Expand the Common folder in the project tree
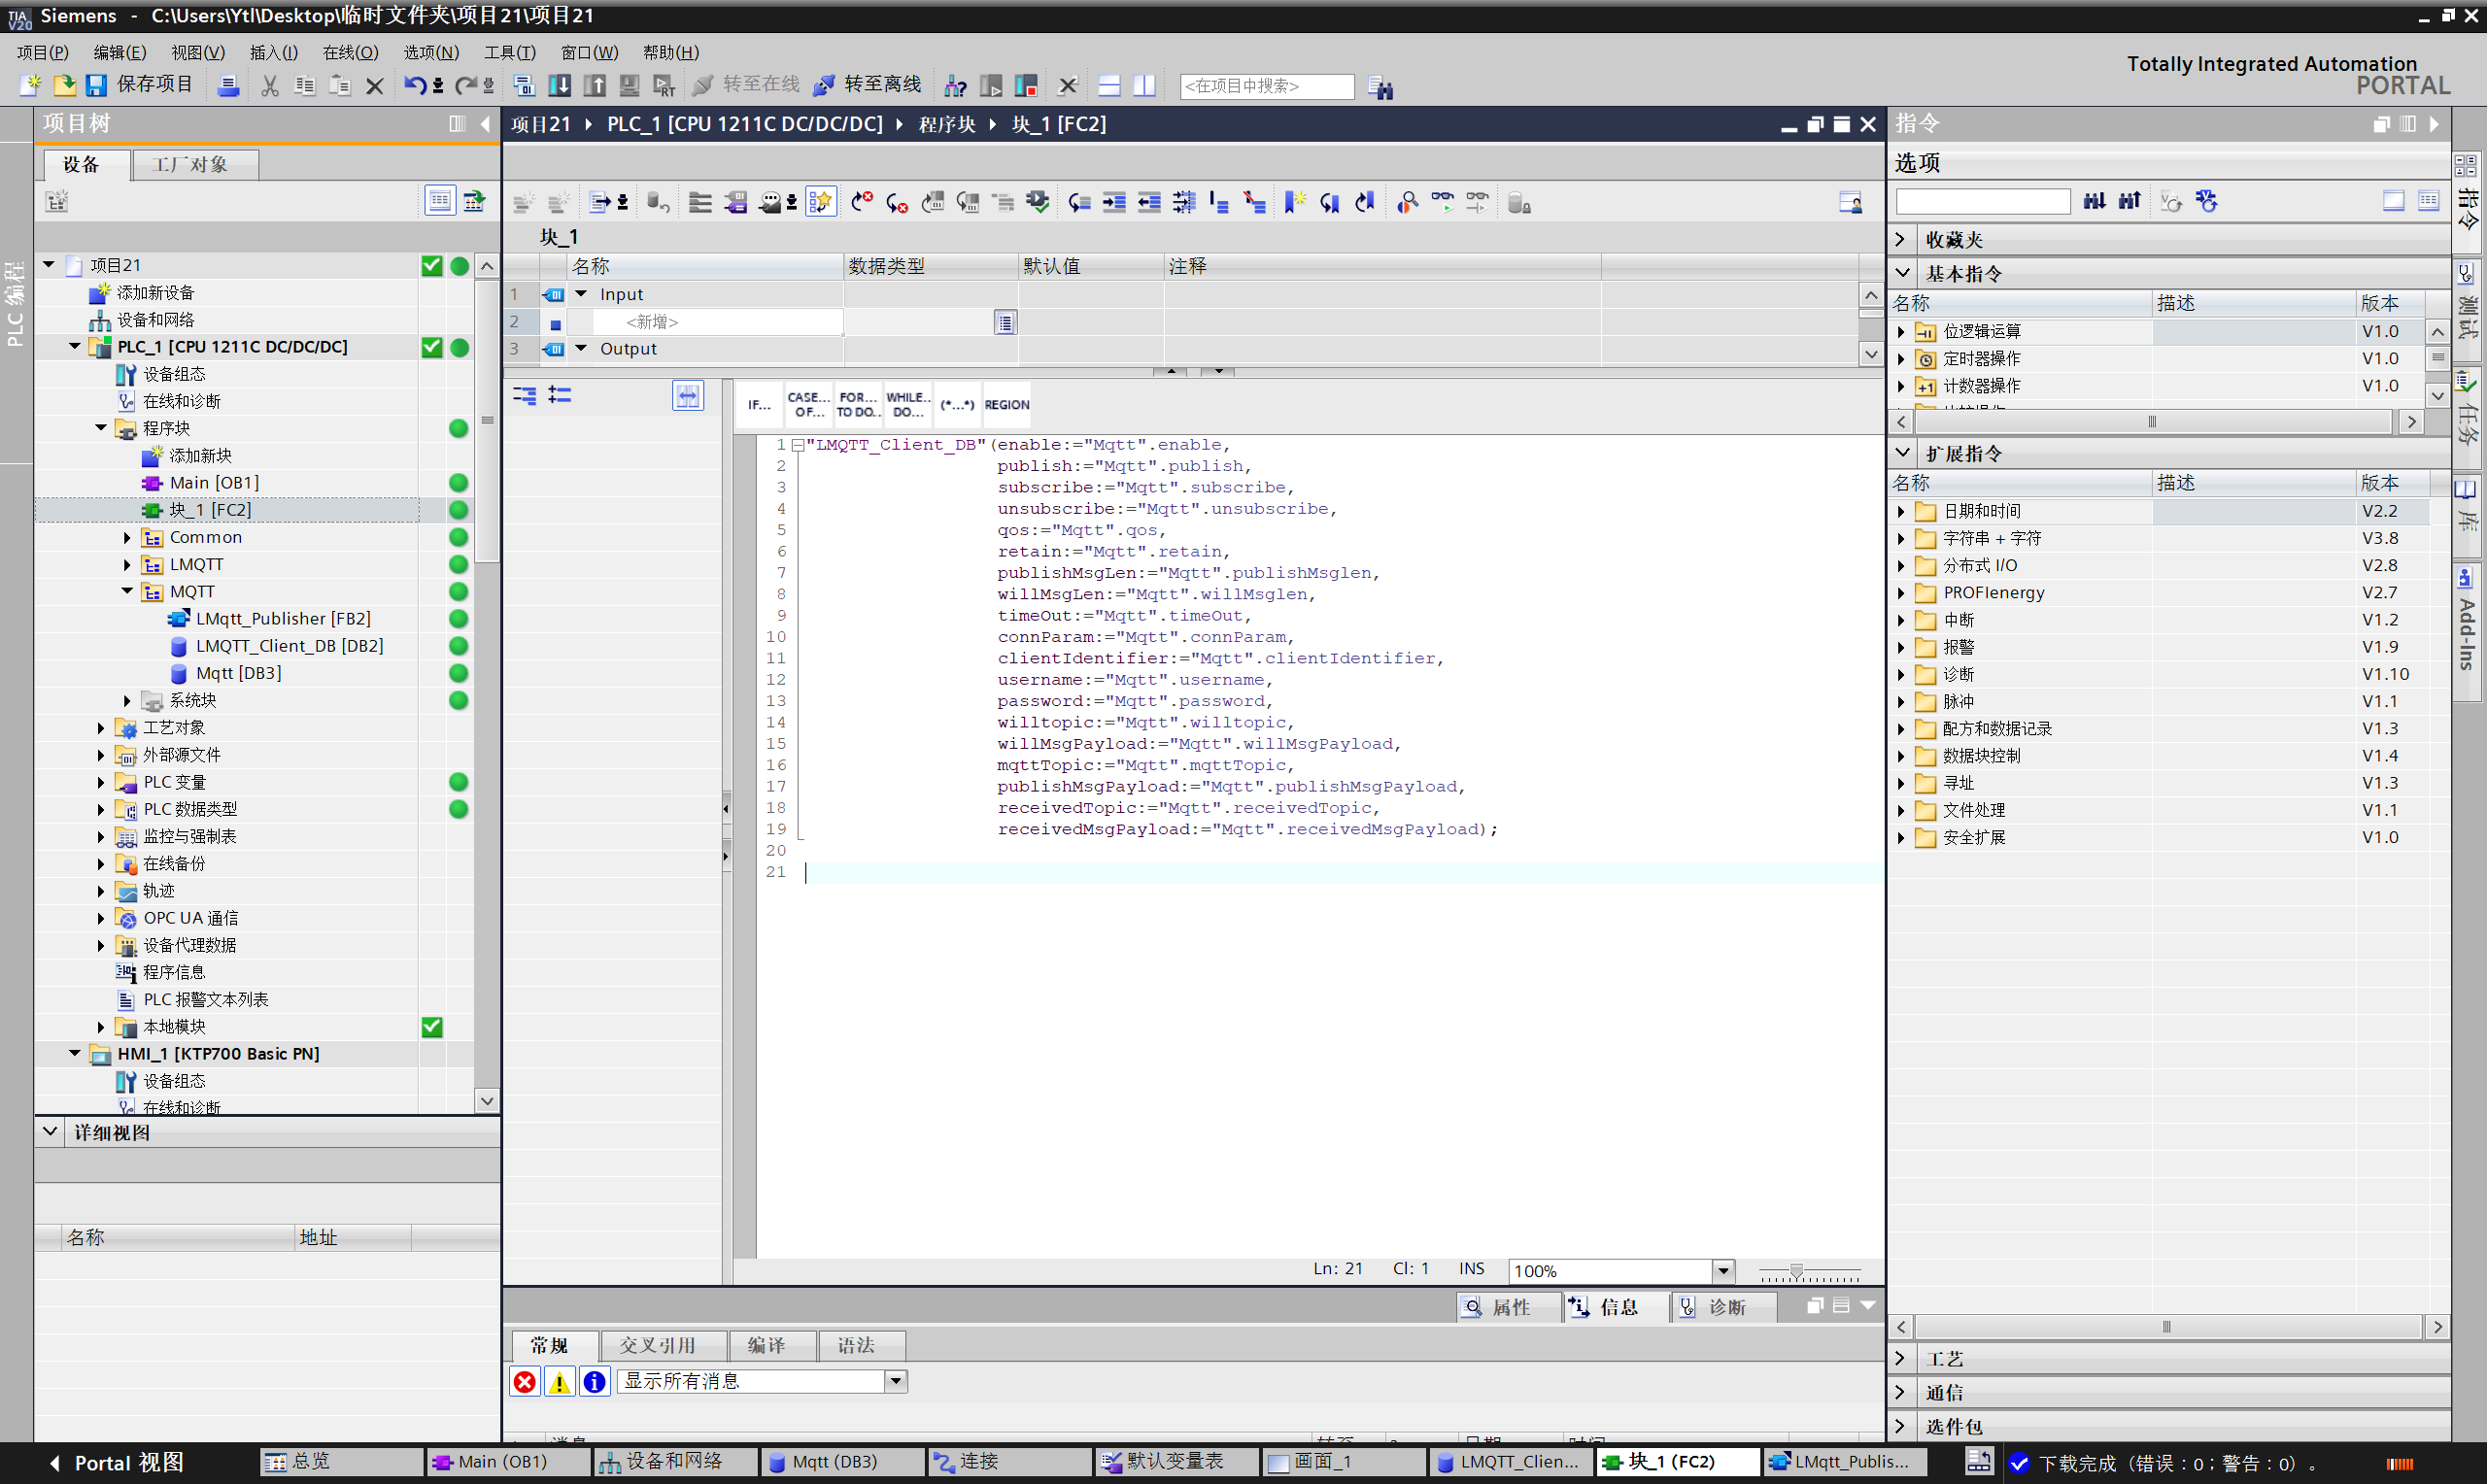Screen dimensions: 2487x1484 127,537
